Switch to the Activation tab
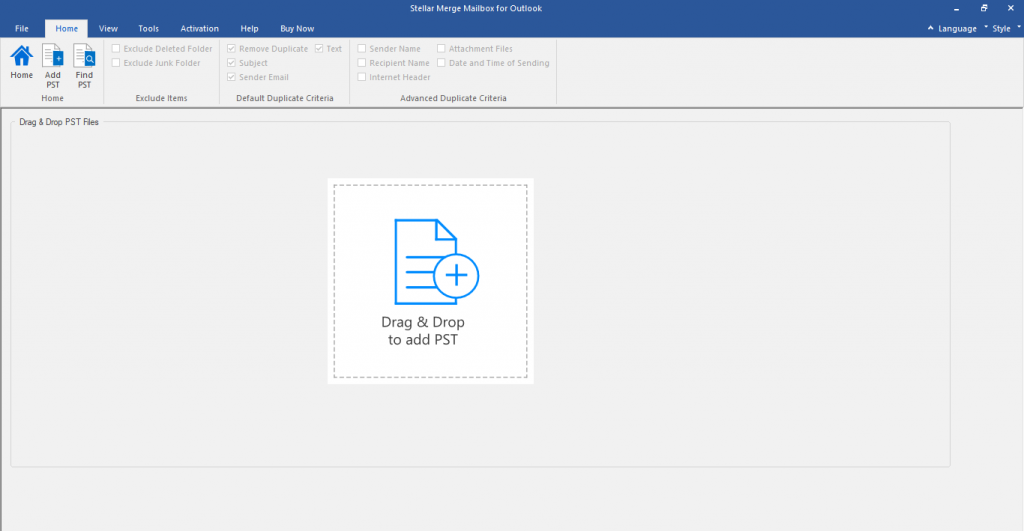 tap(200, 29)
